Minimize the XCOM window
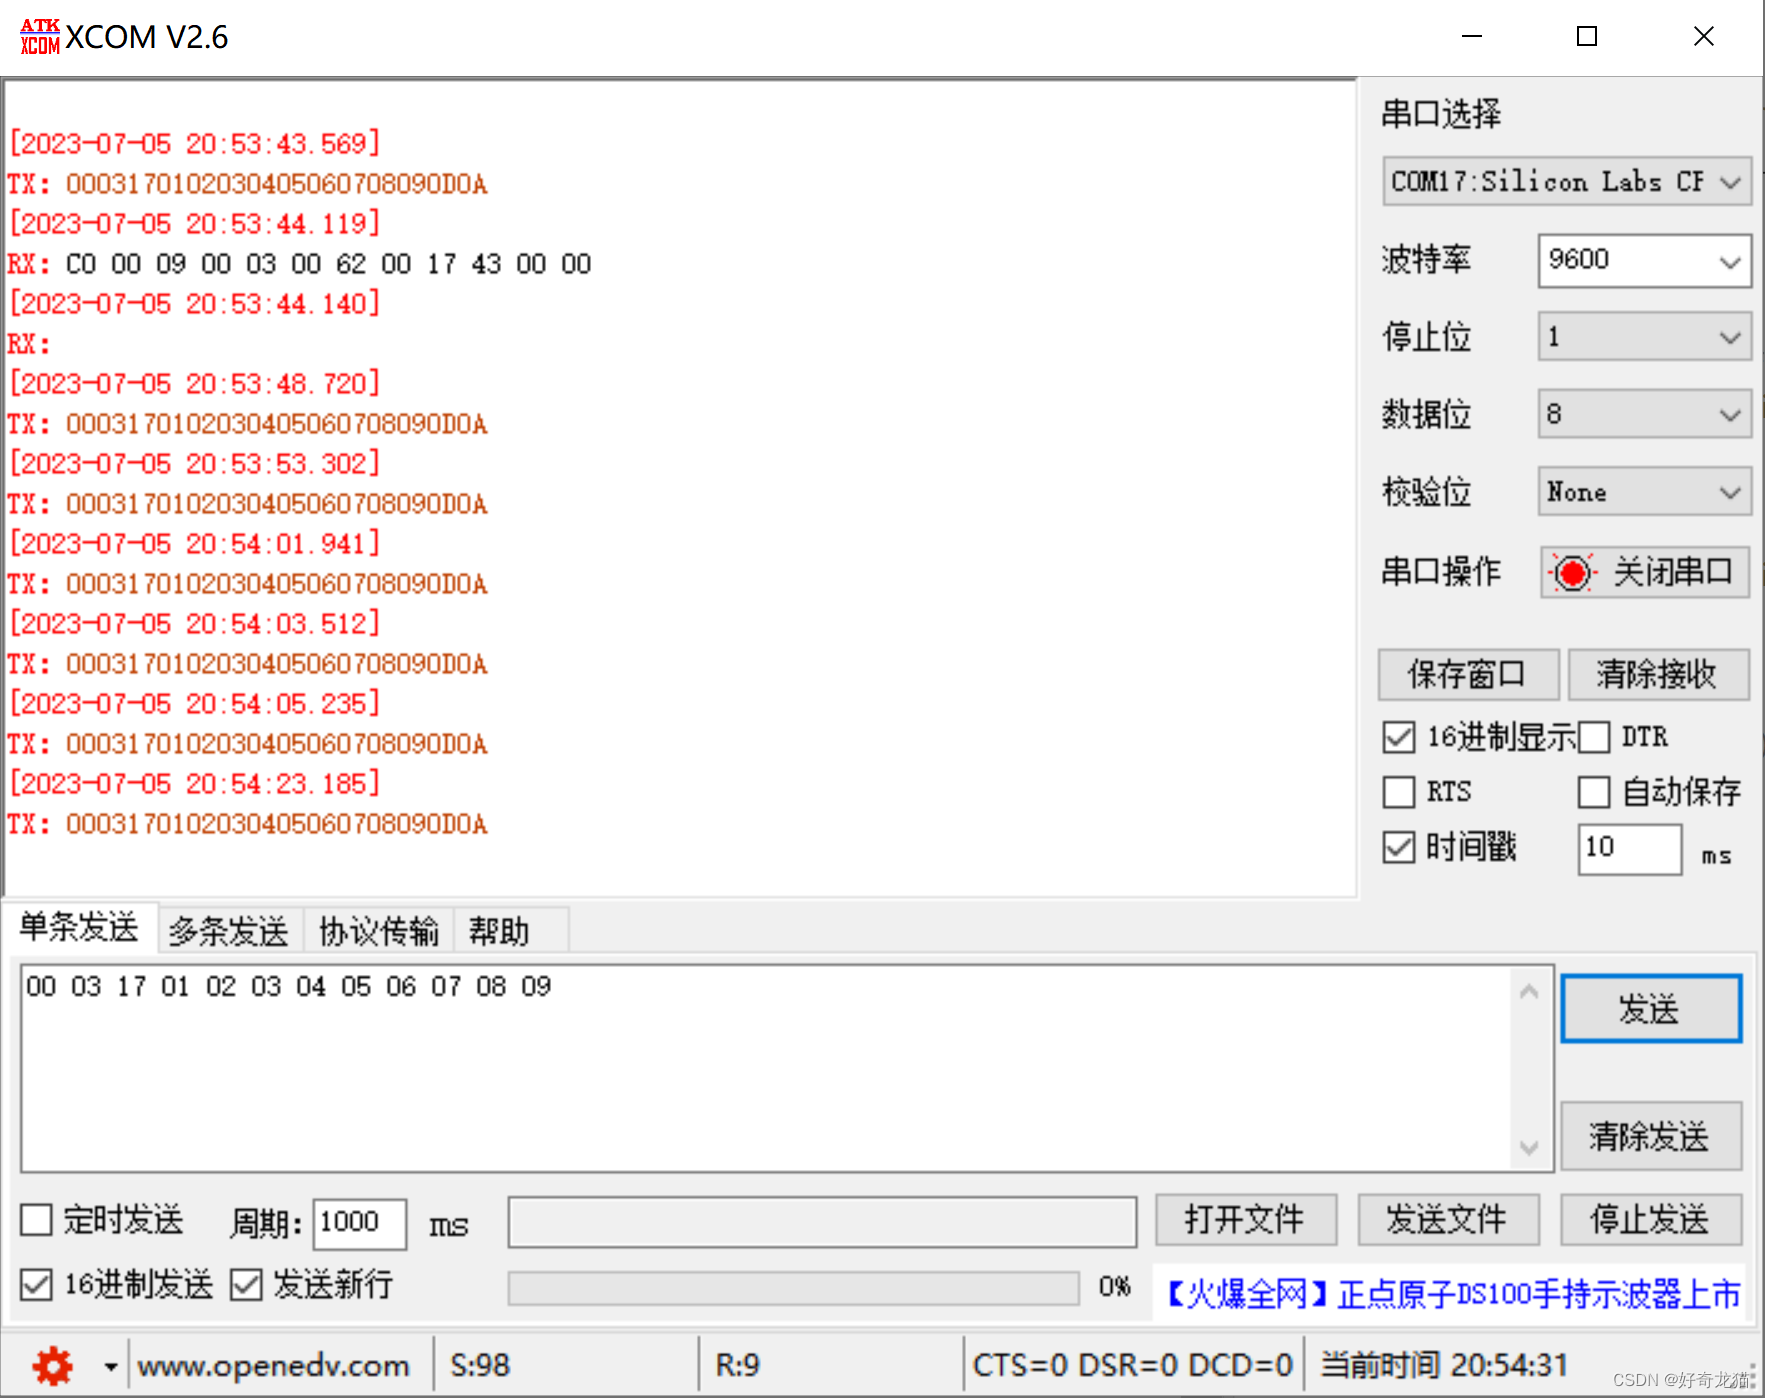This screenshot has width=1765, height=1398. [x=1472, y=36]
